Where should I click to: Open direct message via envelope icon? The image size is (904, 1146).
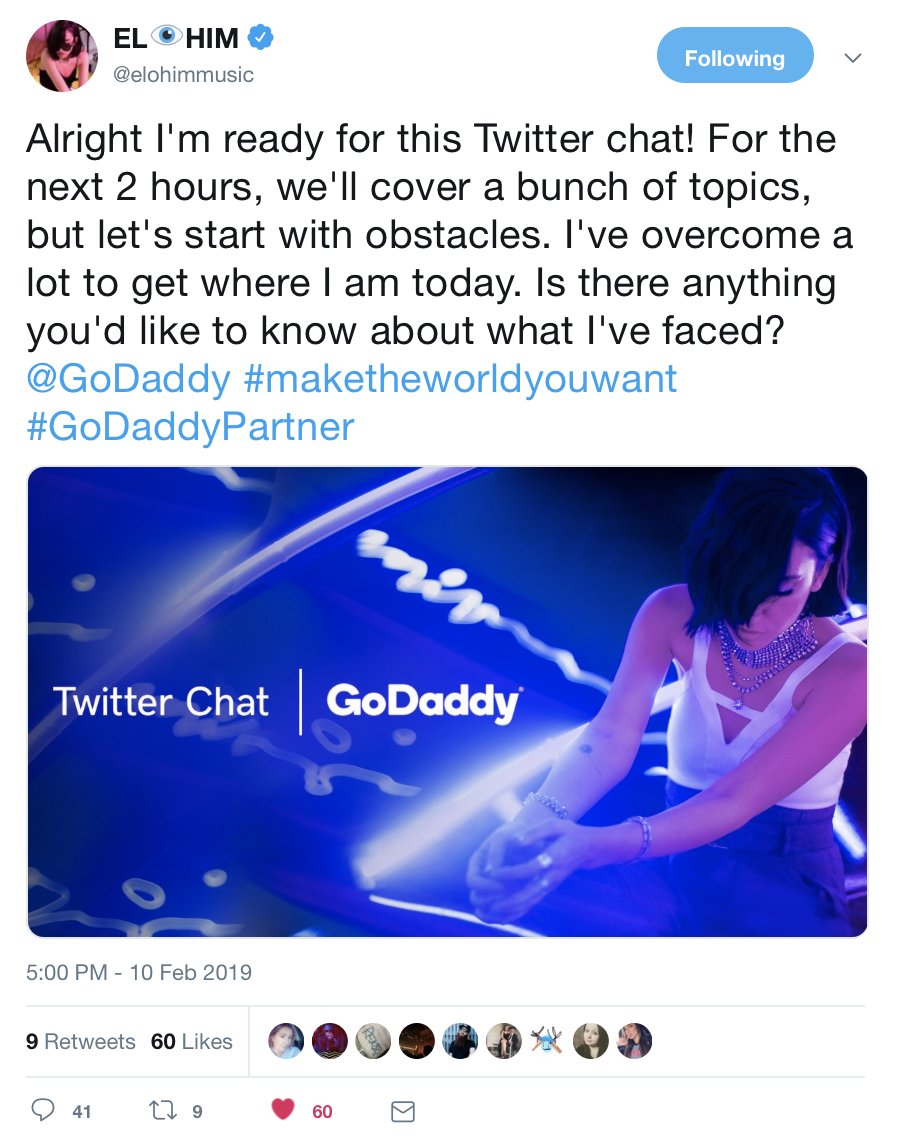pyautogui.click(x=402, y=1111)
